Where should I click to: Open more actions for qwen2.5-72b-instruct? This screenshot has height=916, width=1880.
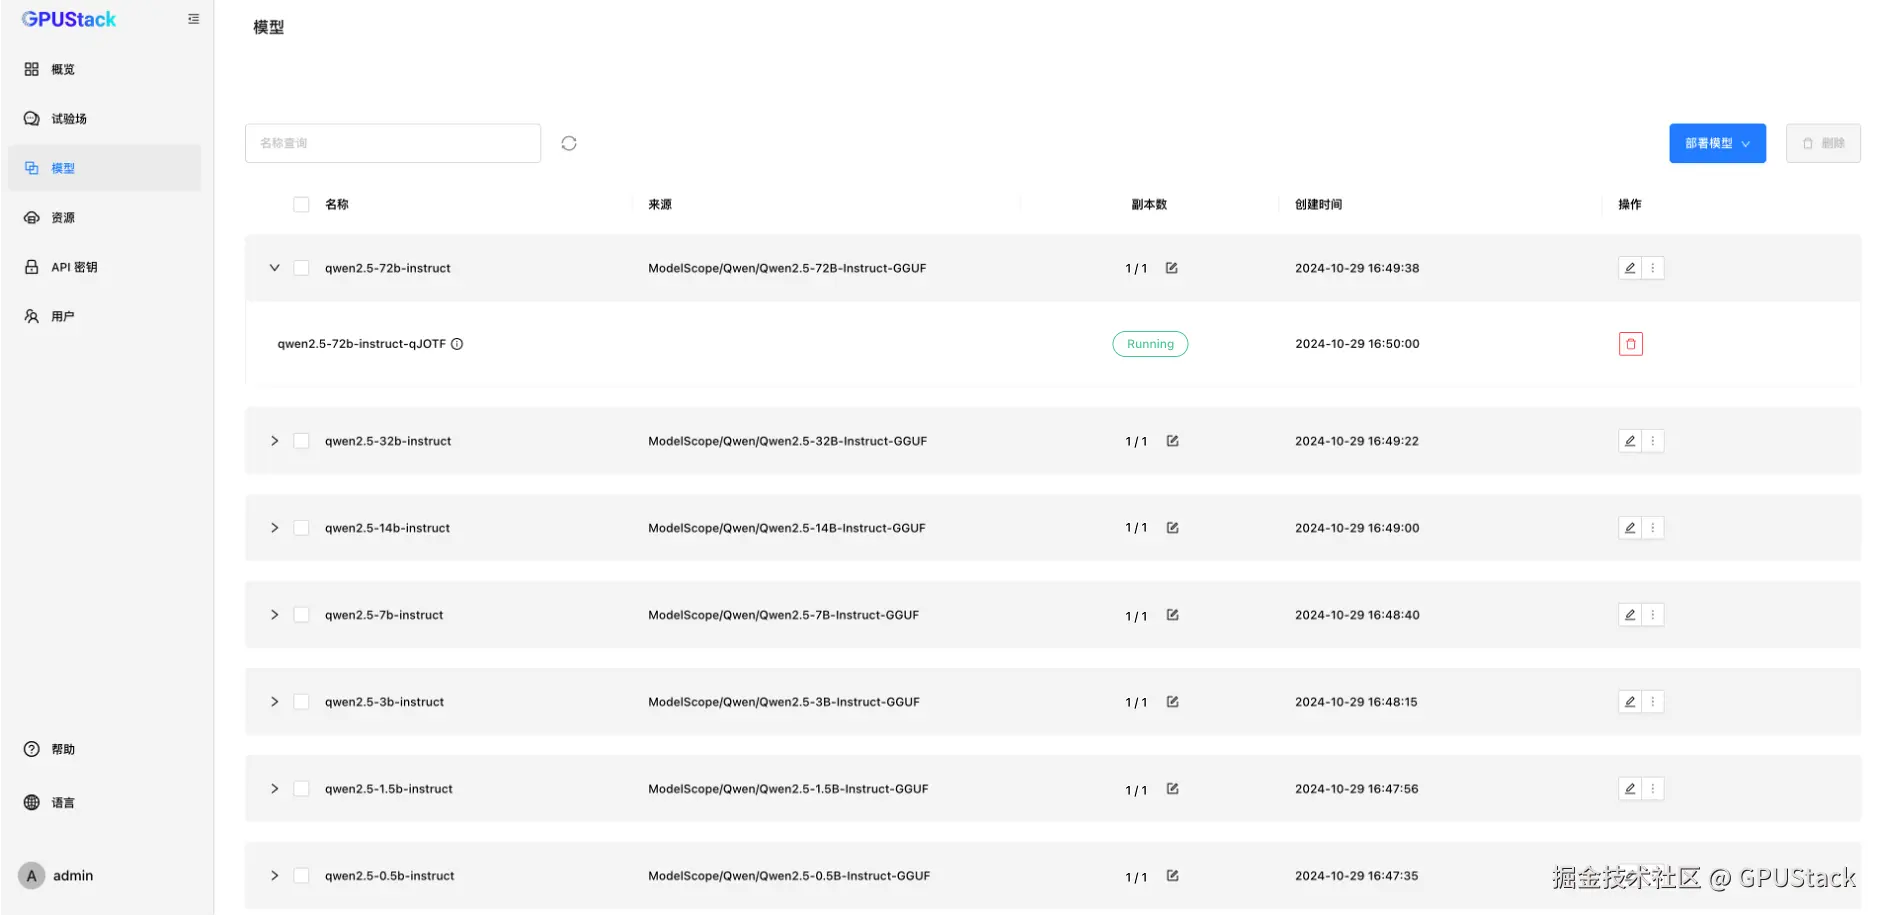click(1653, 268)
